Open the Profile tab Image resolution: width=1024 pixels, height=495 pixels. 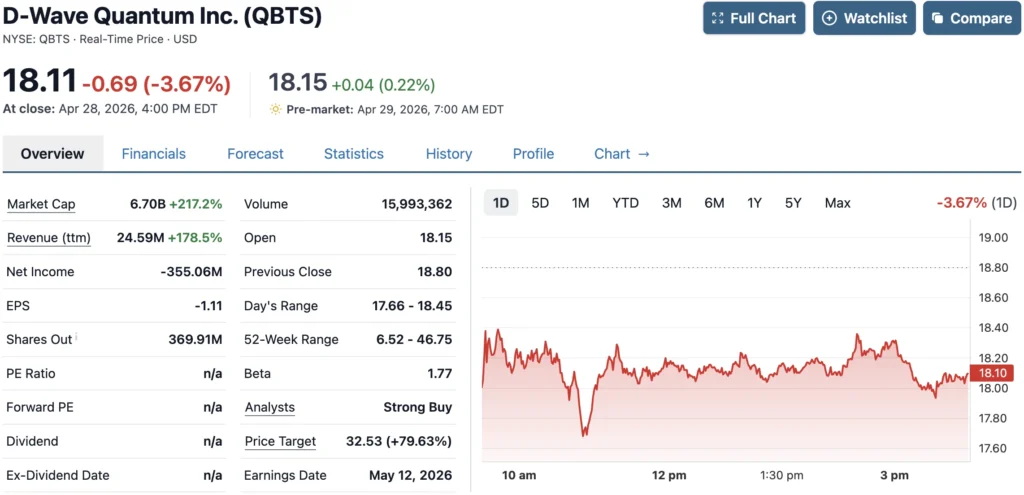tap(533, 154)
